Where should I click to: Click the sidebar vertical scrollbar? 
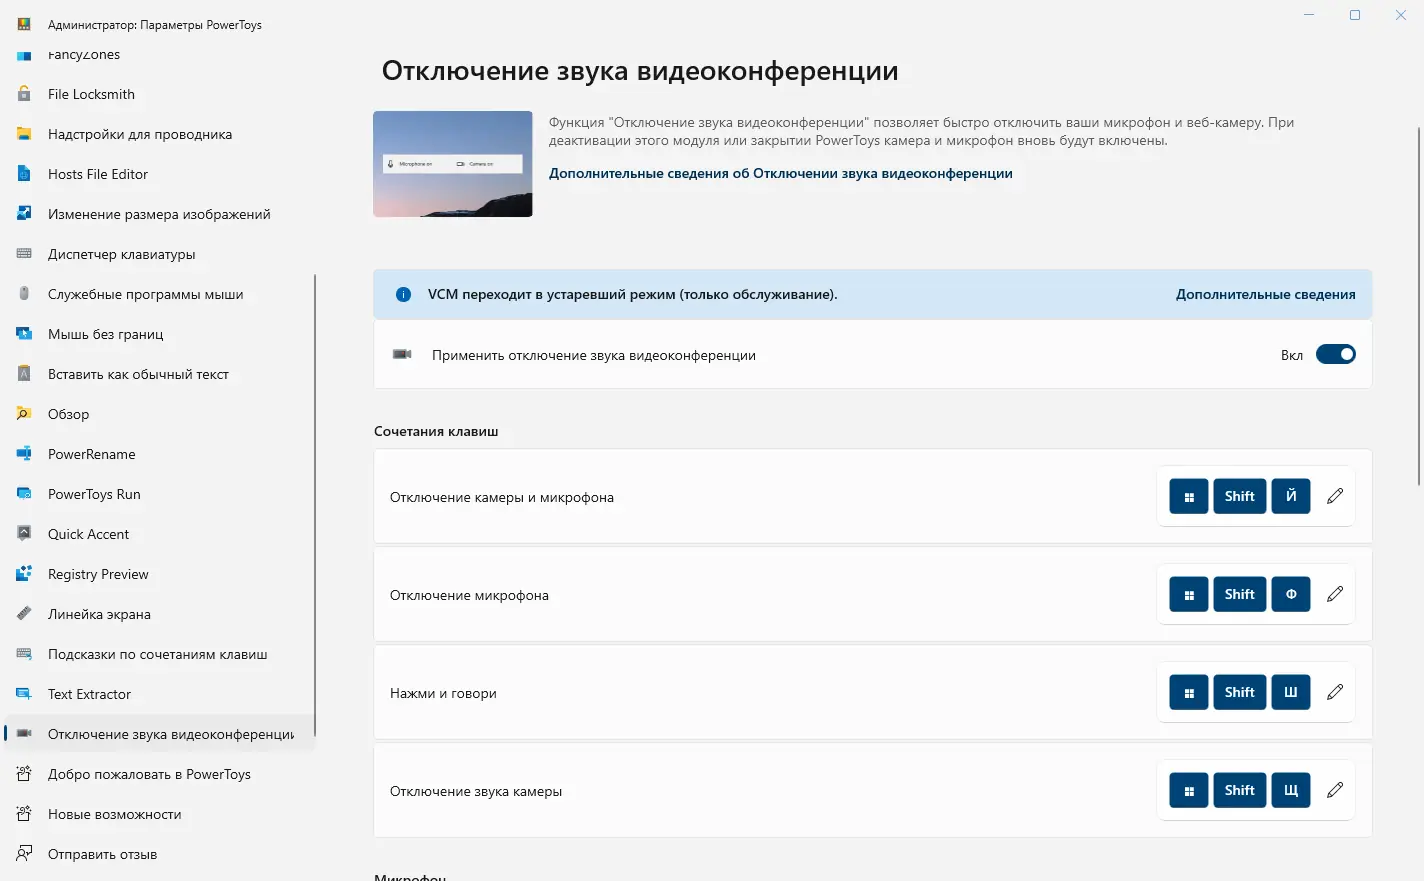tap(315, 505)
